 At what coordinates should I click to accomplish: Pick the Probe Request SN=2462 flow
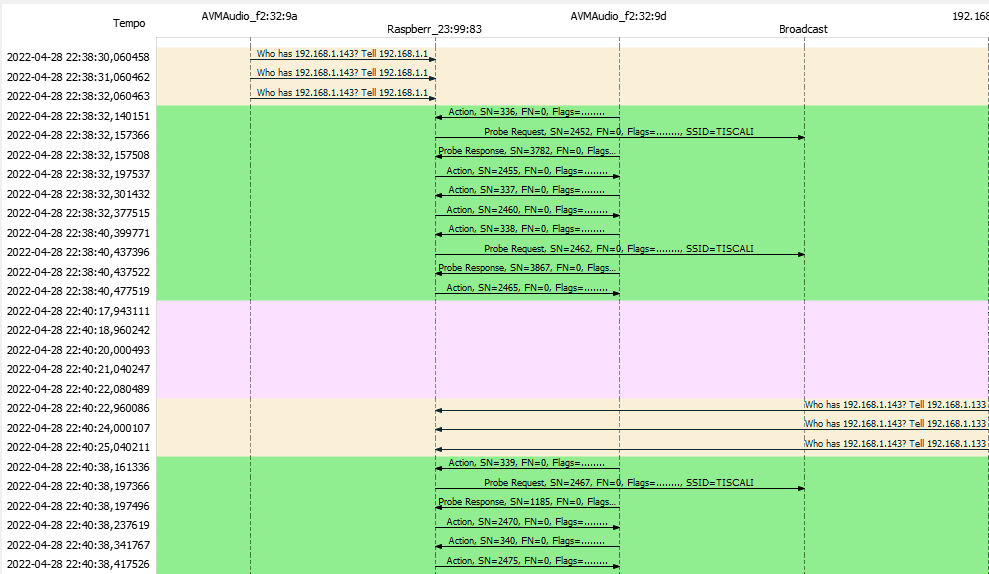619,249
